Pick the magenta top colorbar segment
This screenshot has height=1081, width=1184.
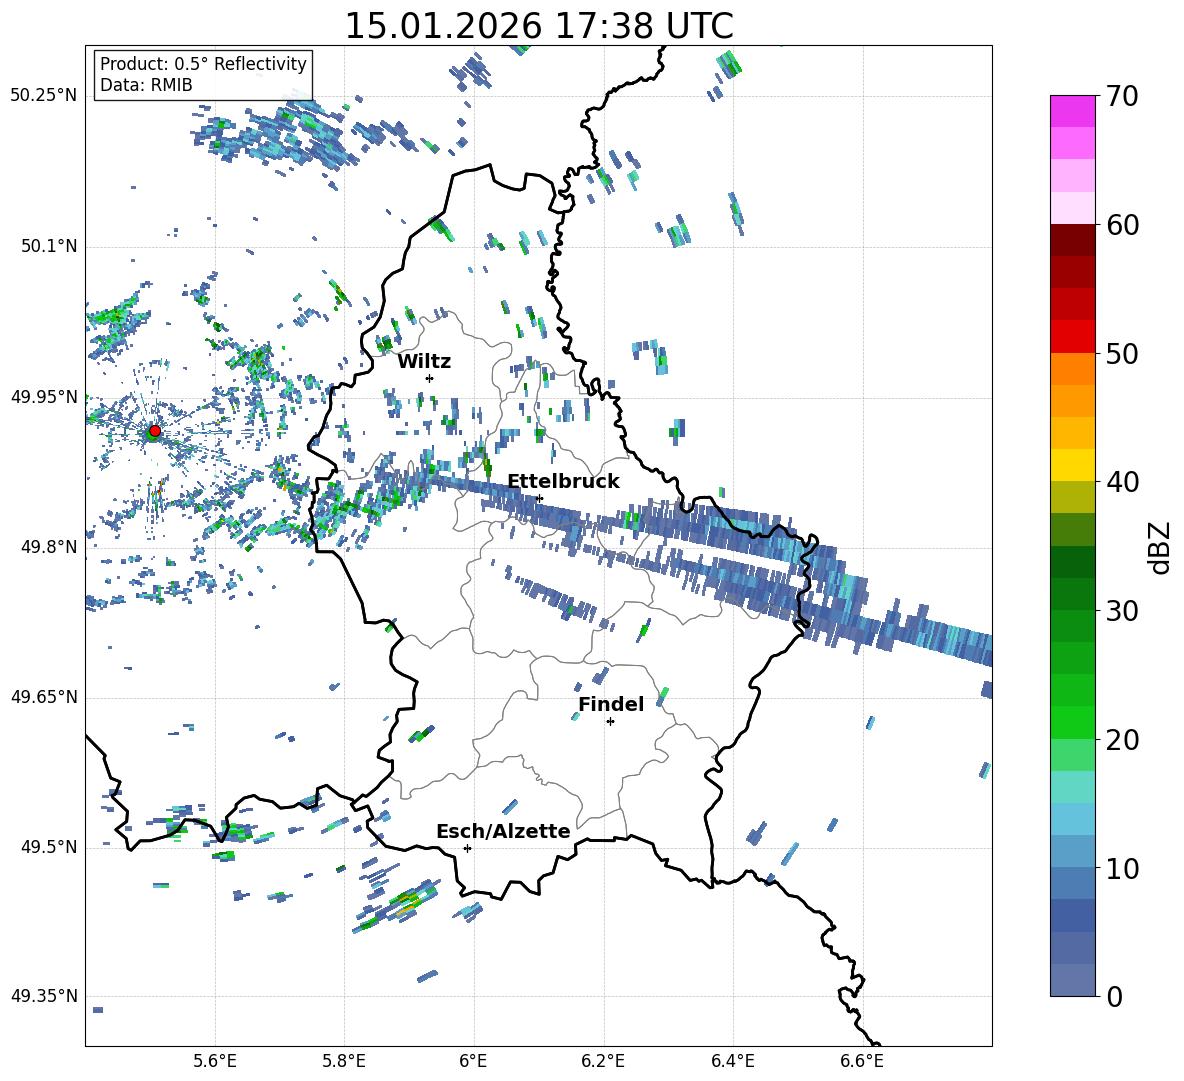coord(1073,111)
